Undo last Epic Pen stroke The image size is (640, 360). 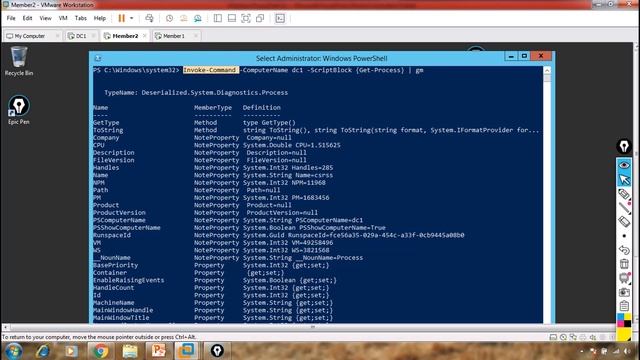624,250
